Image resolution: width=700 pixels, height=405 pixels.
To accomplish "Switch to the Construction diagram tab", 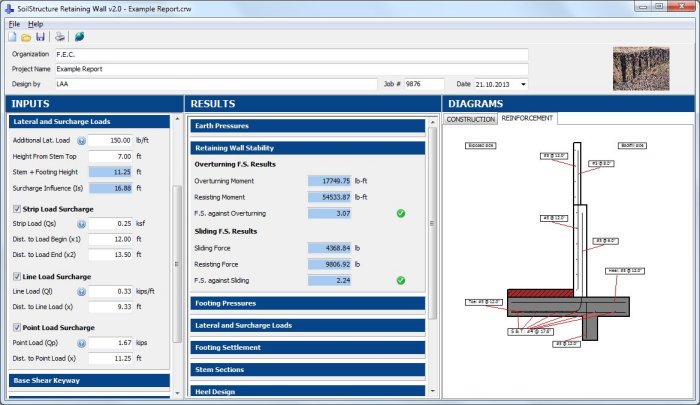I will point(470,118).
